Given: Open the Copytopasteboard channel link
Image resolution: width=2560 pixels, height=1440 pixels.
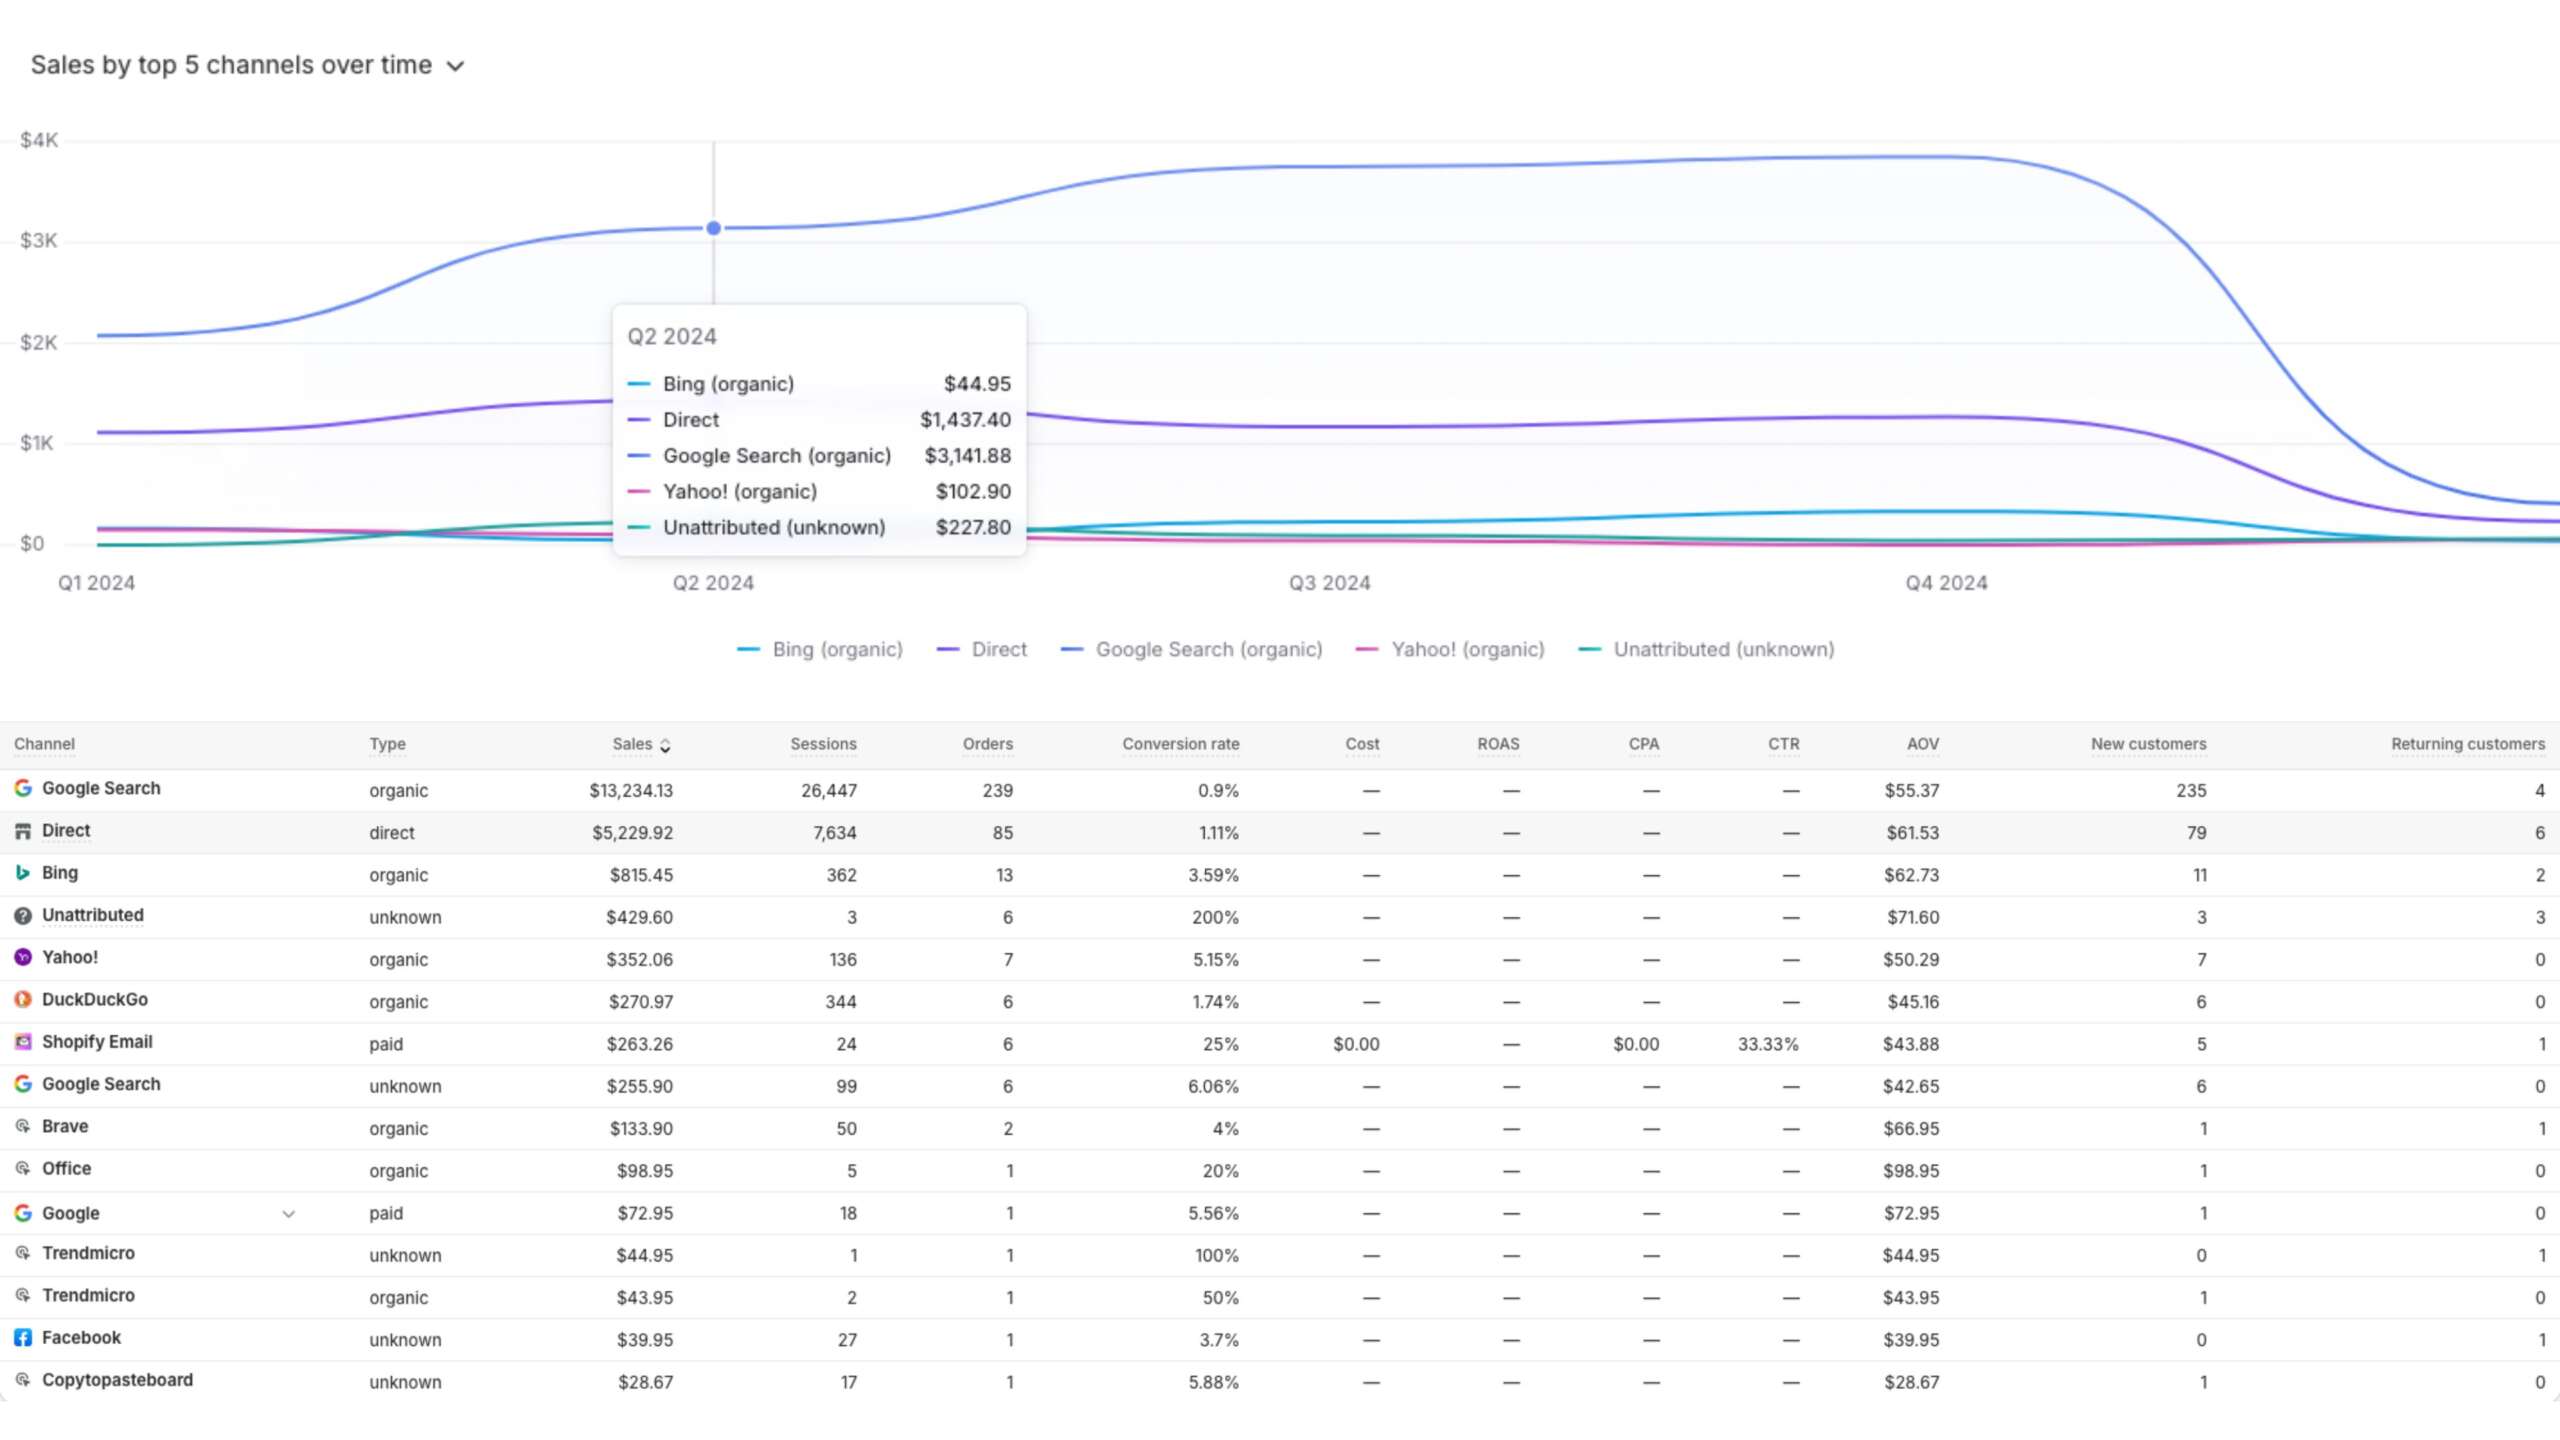Looking at the screenshot, I should 117,1380.
